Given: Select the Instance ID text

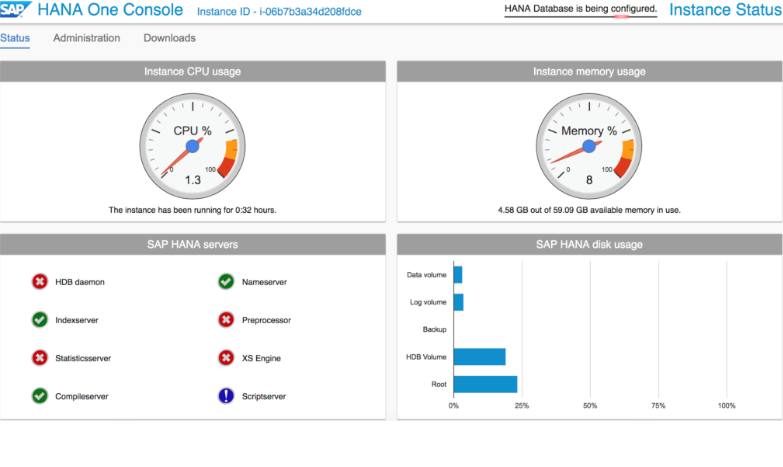Looking at the screenshot, I should point(279,11).
